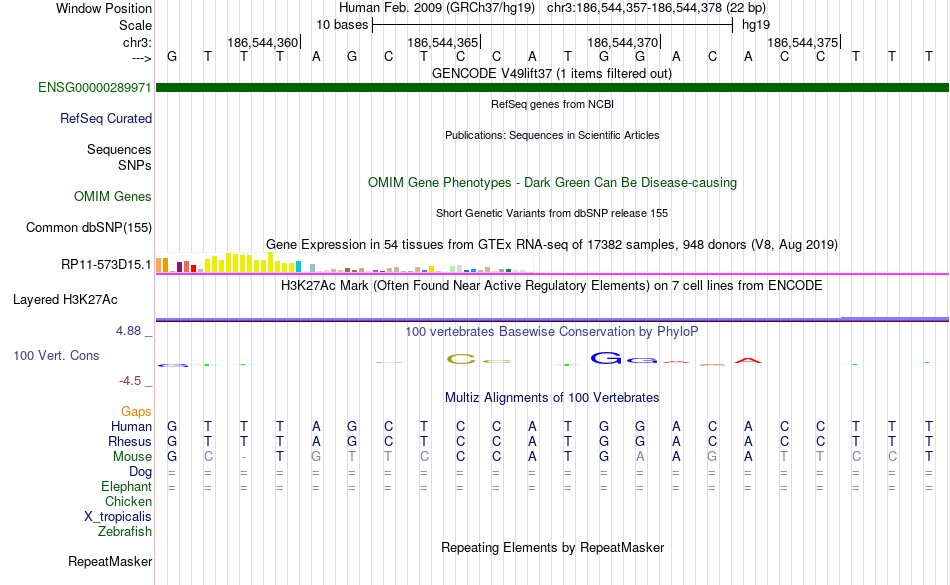
Task: Click the large blue G PhyloP logo letter
Action: point(606,358)
